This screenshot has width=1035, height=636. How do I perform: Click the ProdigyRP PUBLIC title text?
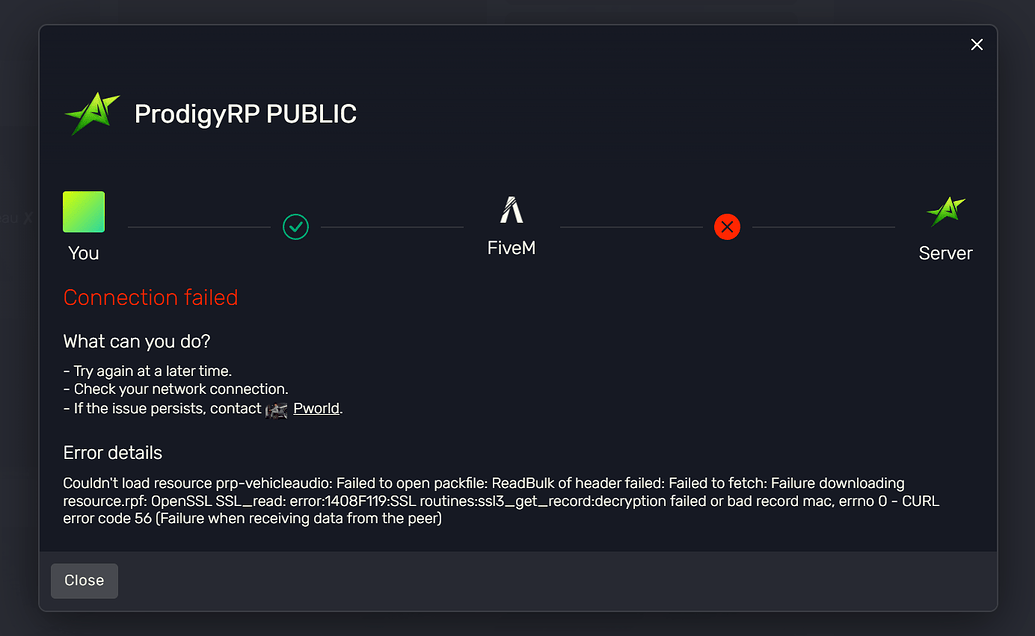pyautogui.click(x=244, y=113)
